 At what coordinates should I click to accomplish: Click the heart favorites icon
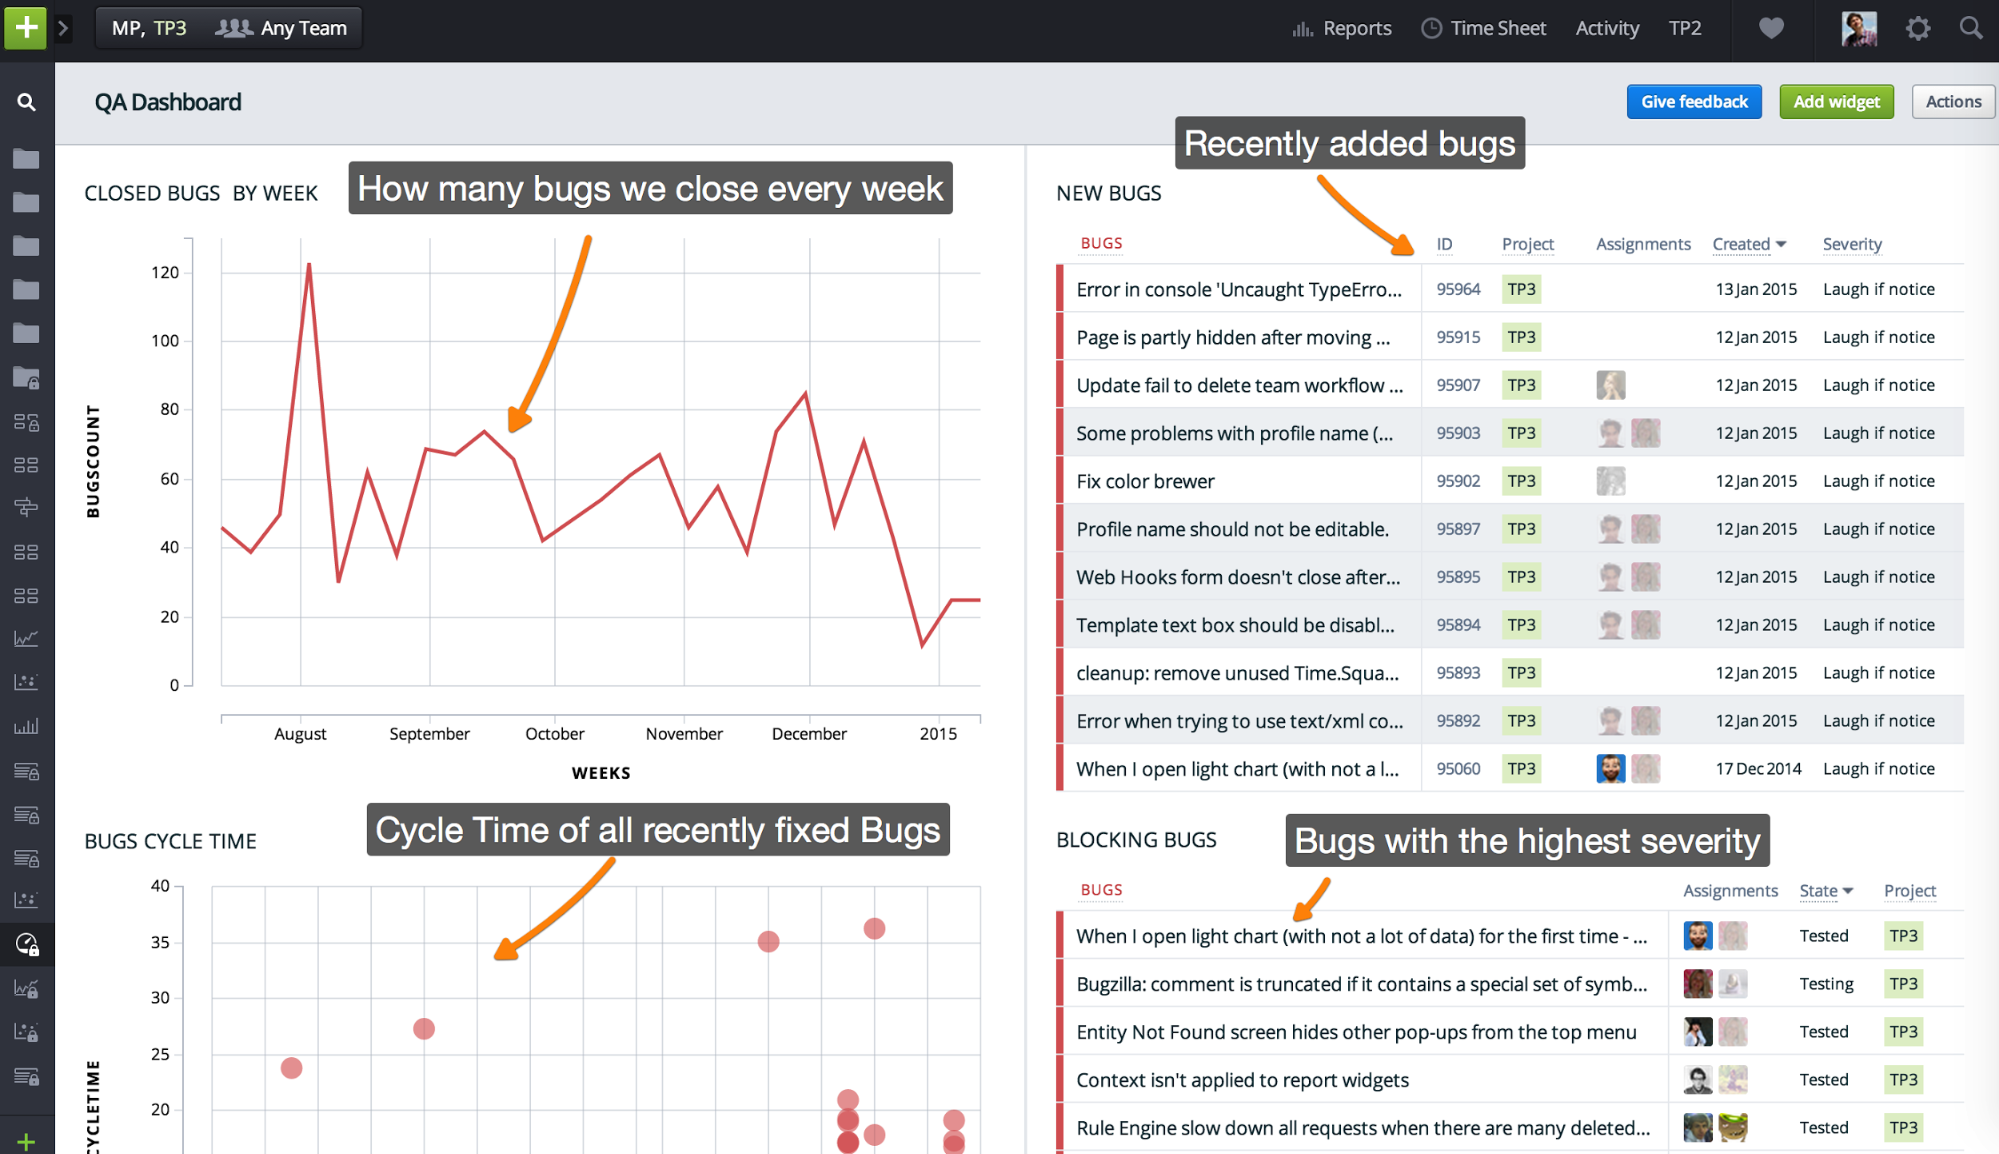[1770, 28]
